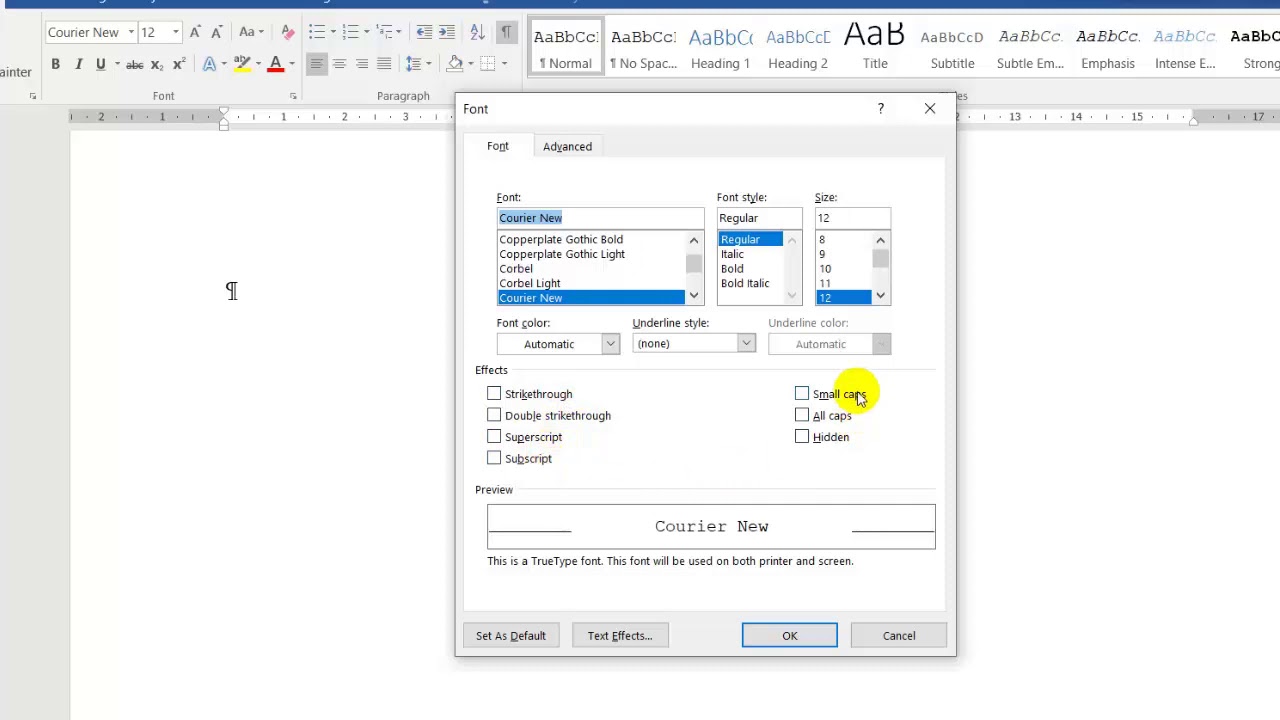Click Set As Default button

(511, 636)
